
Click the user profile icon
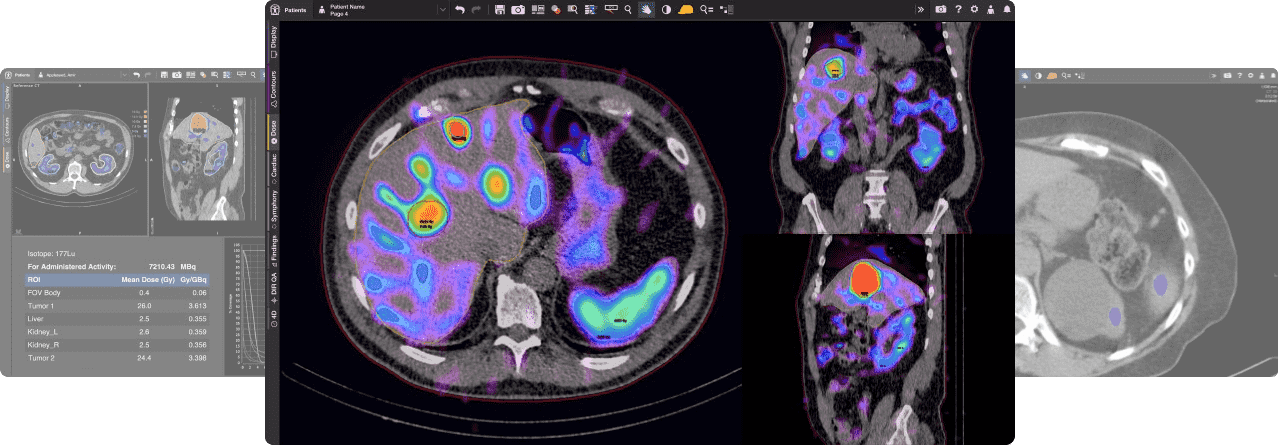coord(990,9)
